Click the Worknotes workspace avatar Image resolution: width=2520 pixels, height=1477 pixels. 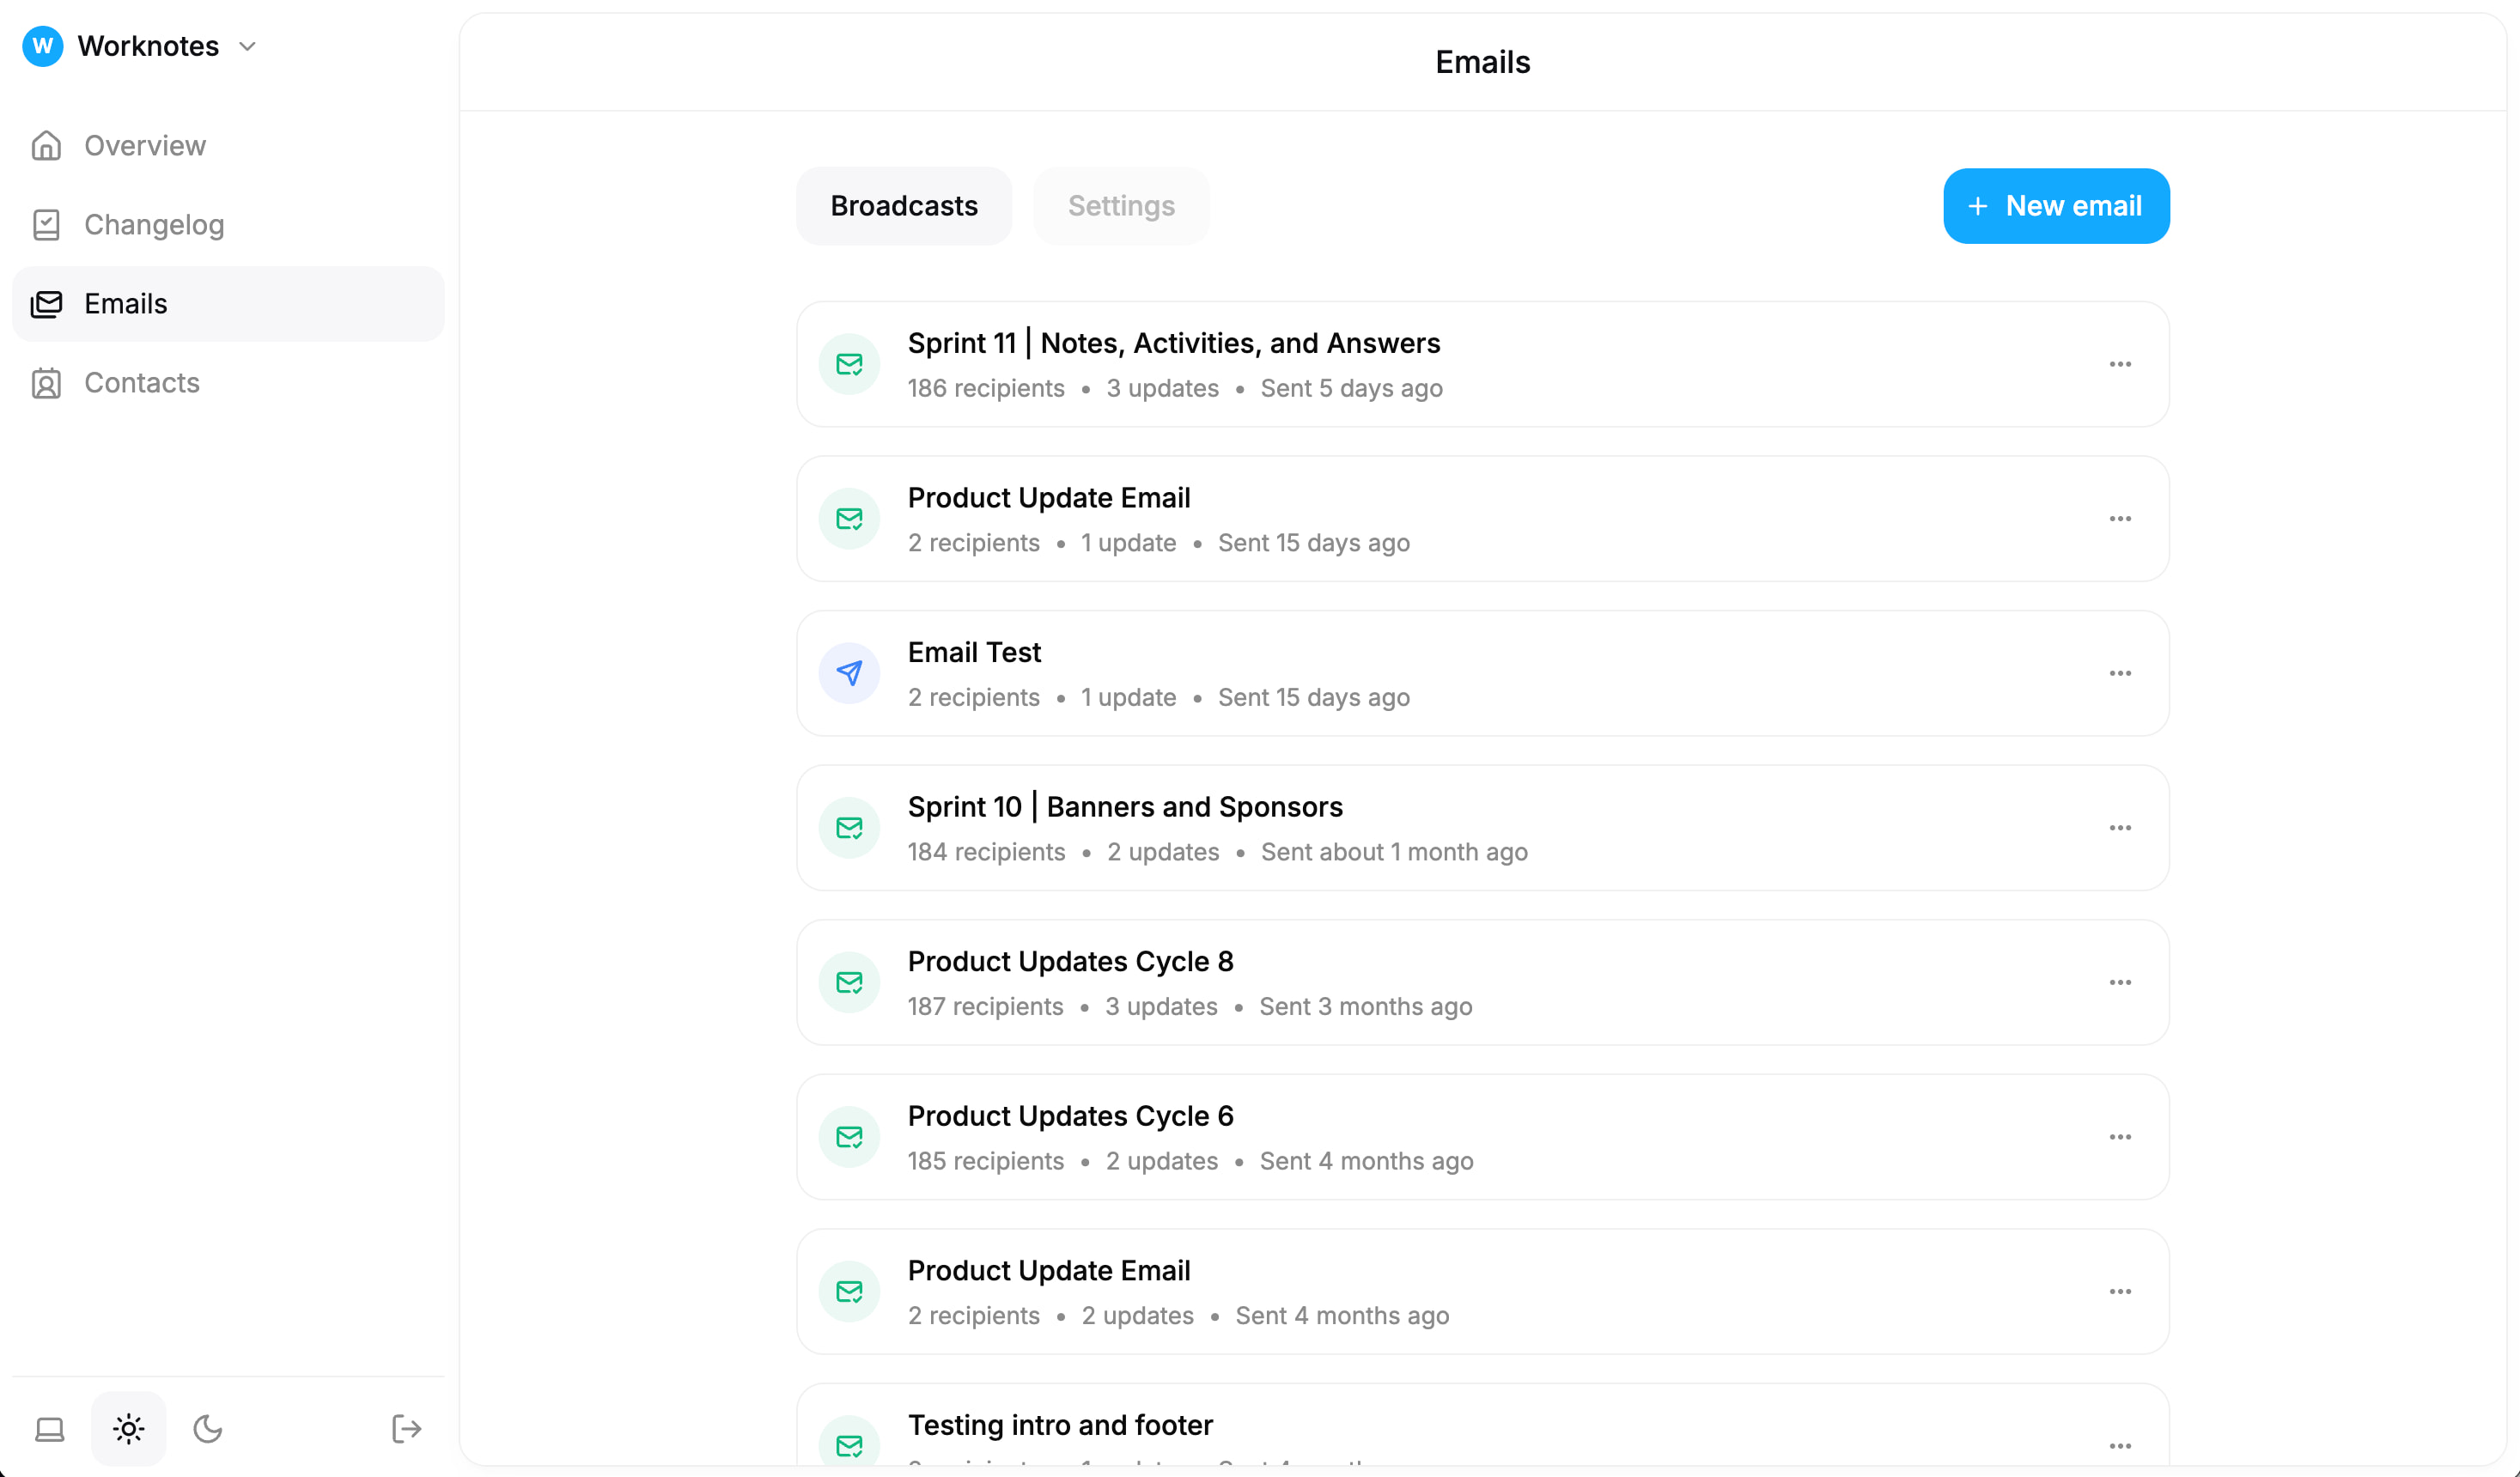41,45
